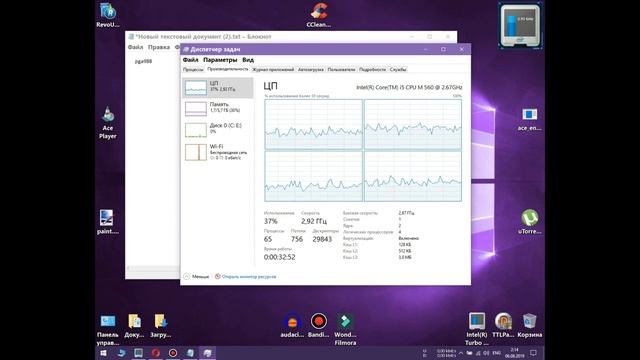Open the Intel(R) Turbo Boost desktop shortcut
The height and width of the screenshot is (360, 640).
tap(476, 330)
